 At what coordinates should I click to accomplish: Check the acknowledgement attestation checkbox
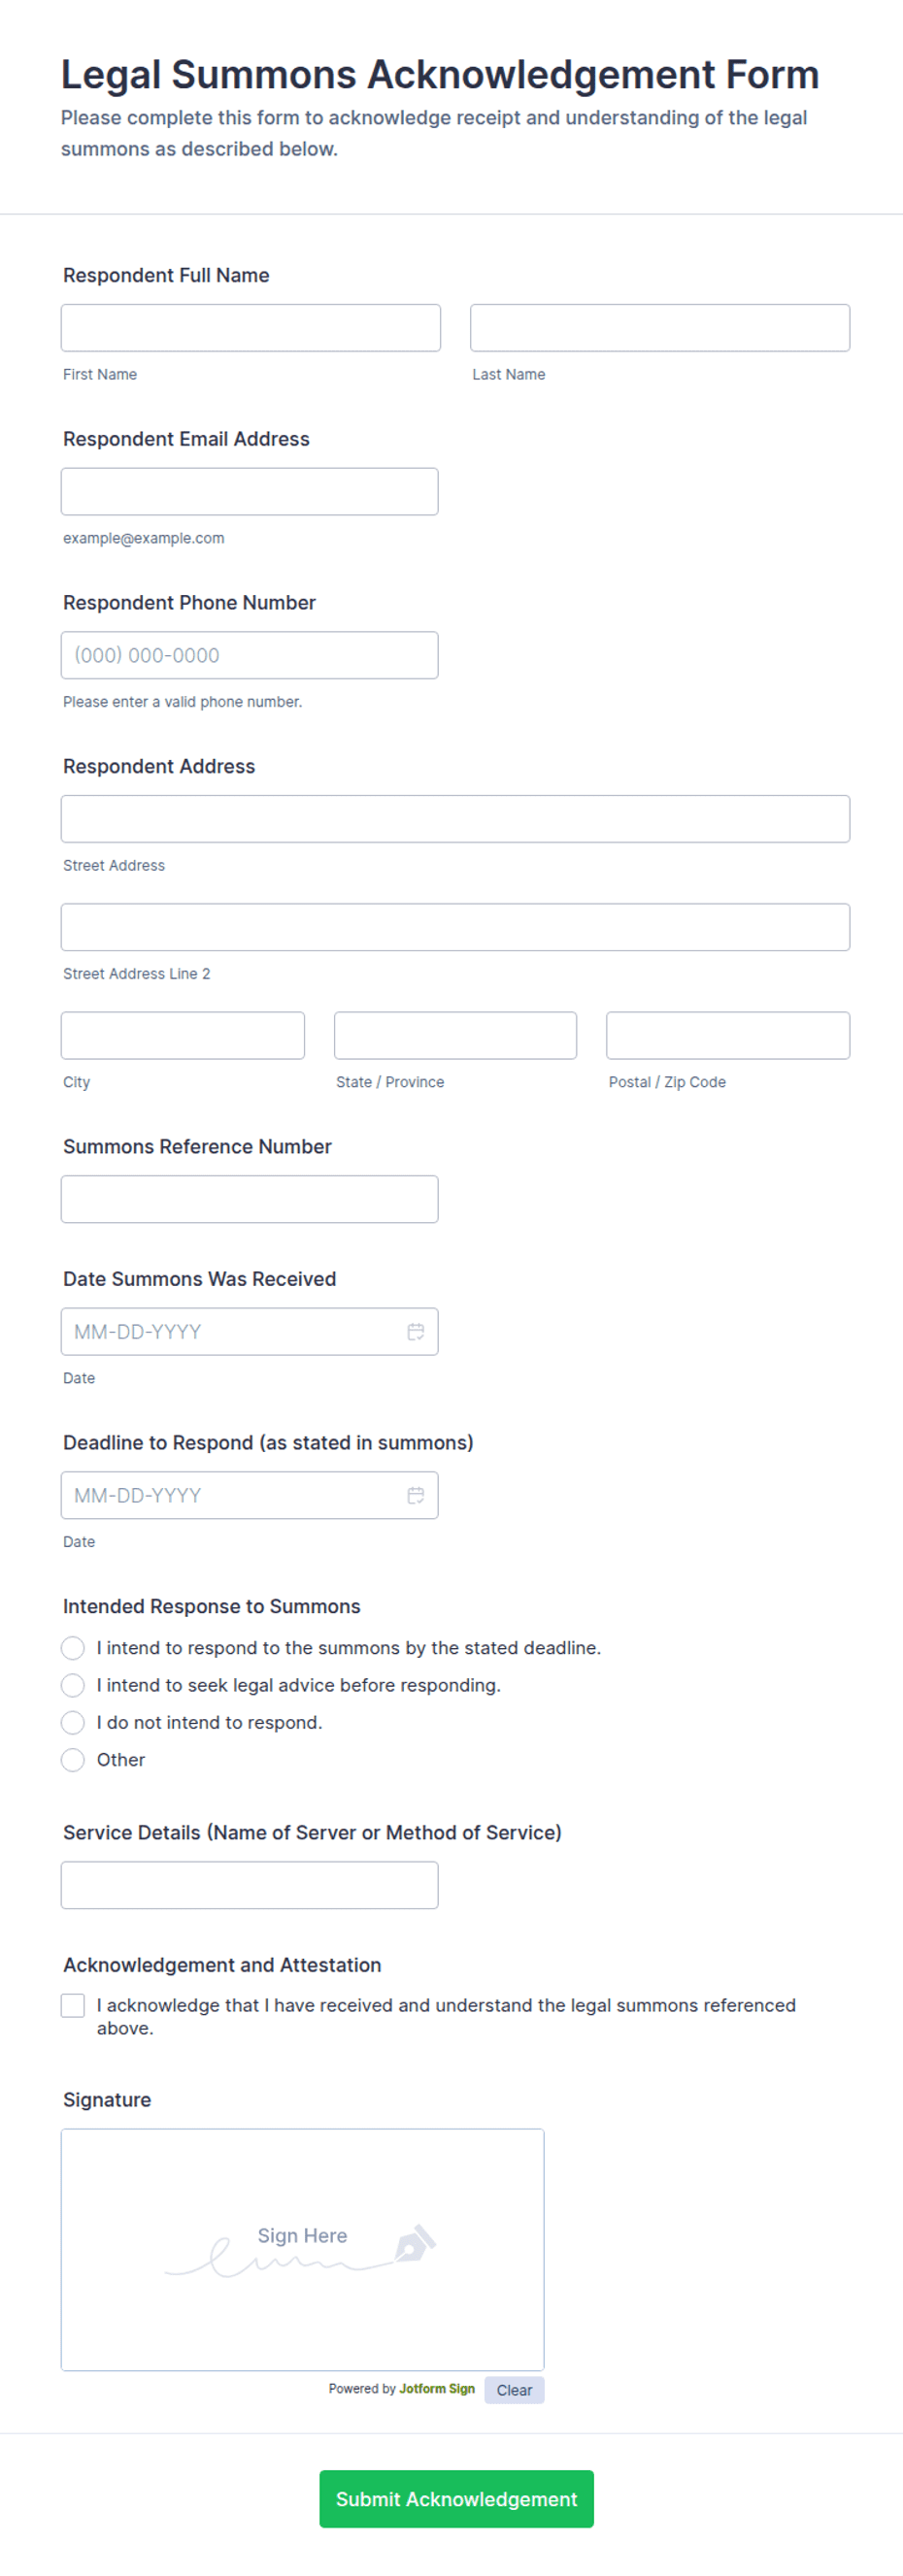(x=73, y=2005)
